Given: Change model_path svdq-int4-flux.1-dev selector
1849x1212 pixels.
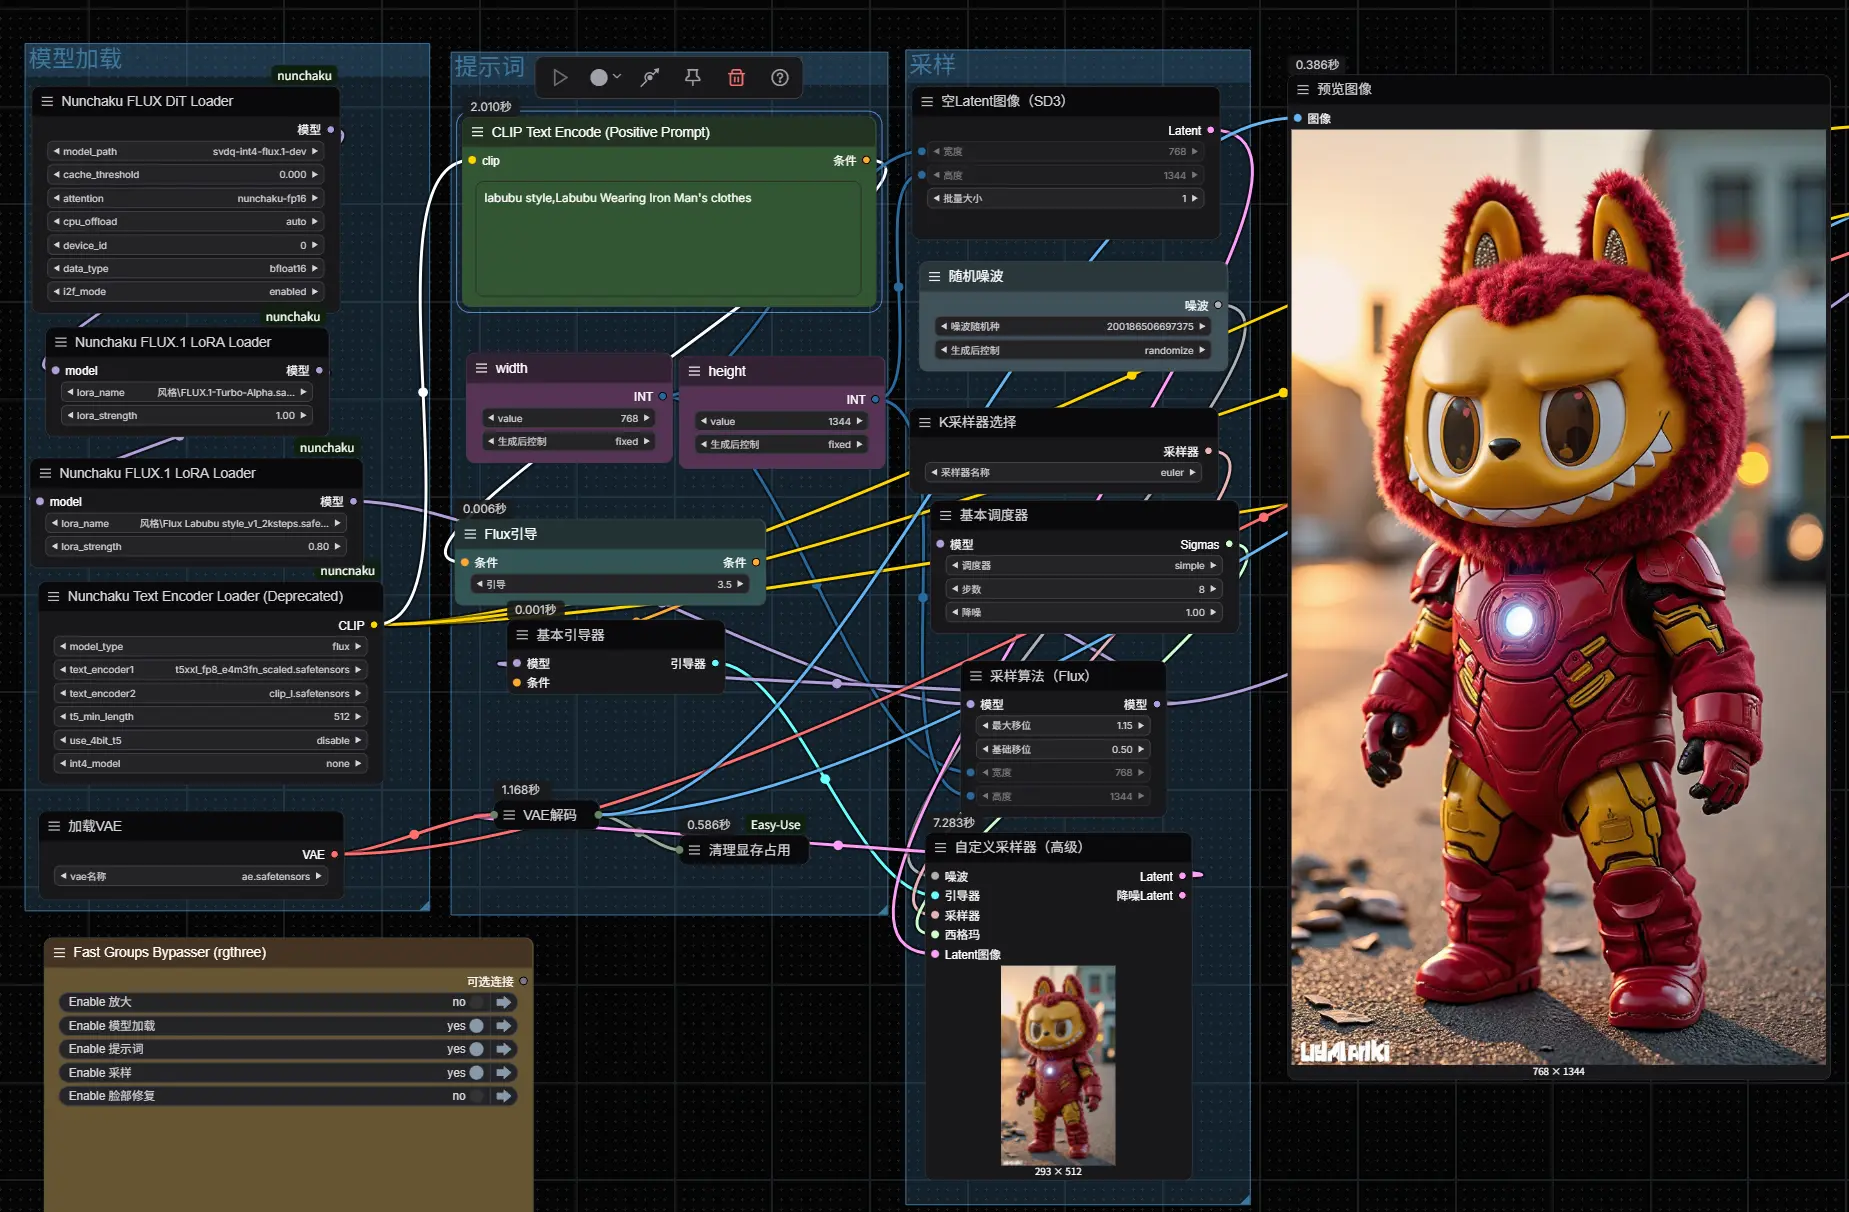Looking at the screenshot, I should tap(186, 152).
